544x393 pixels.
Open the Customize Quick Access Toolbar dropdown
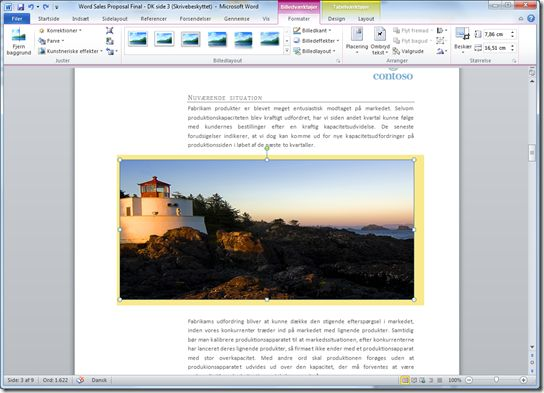coord(57,7)
